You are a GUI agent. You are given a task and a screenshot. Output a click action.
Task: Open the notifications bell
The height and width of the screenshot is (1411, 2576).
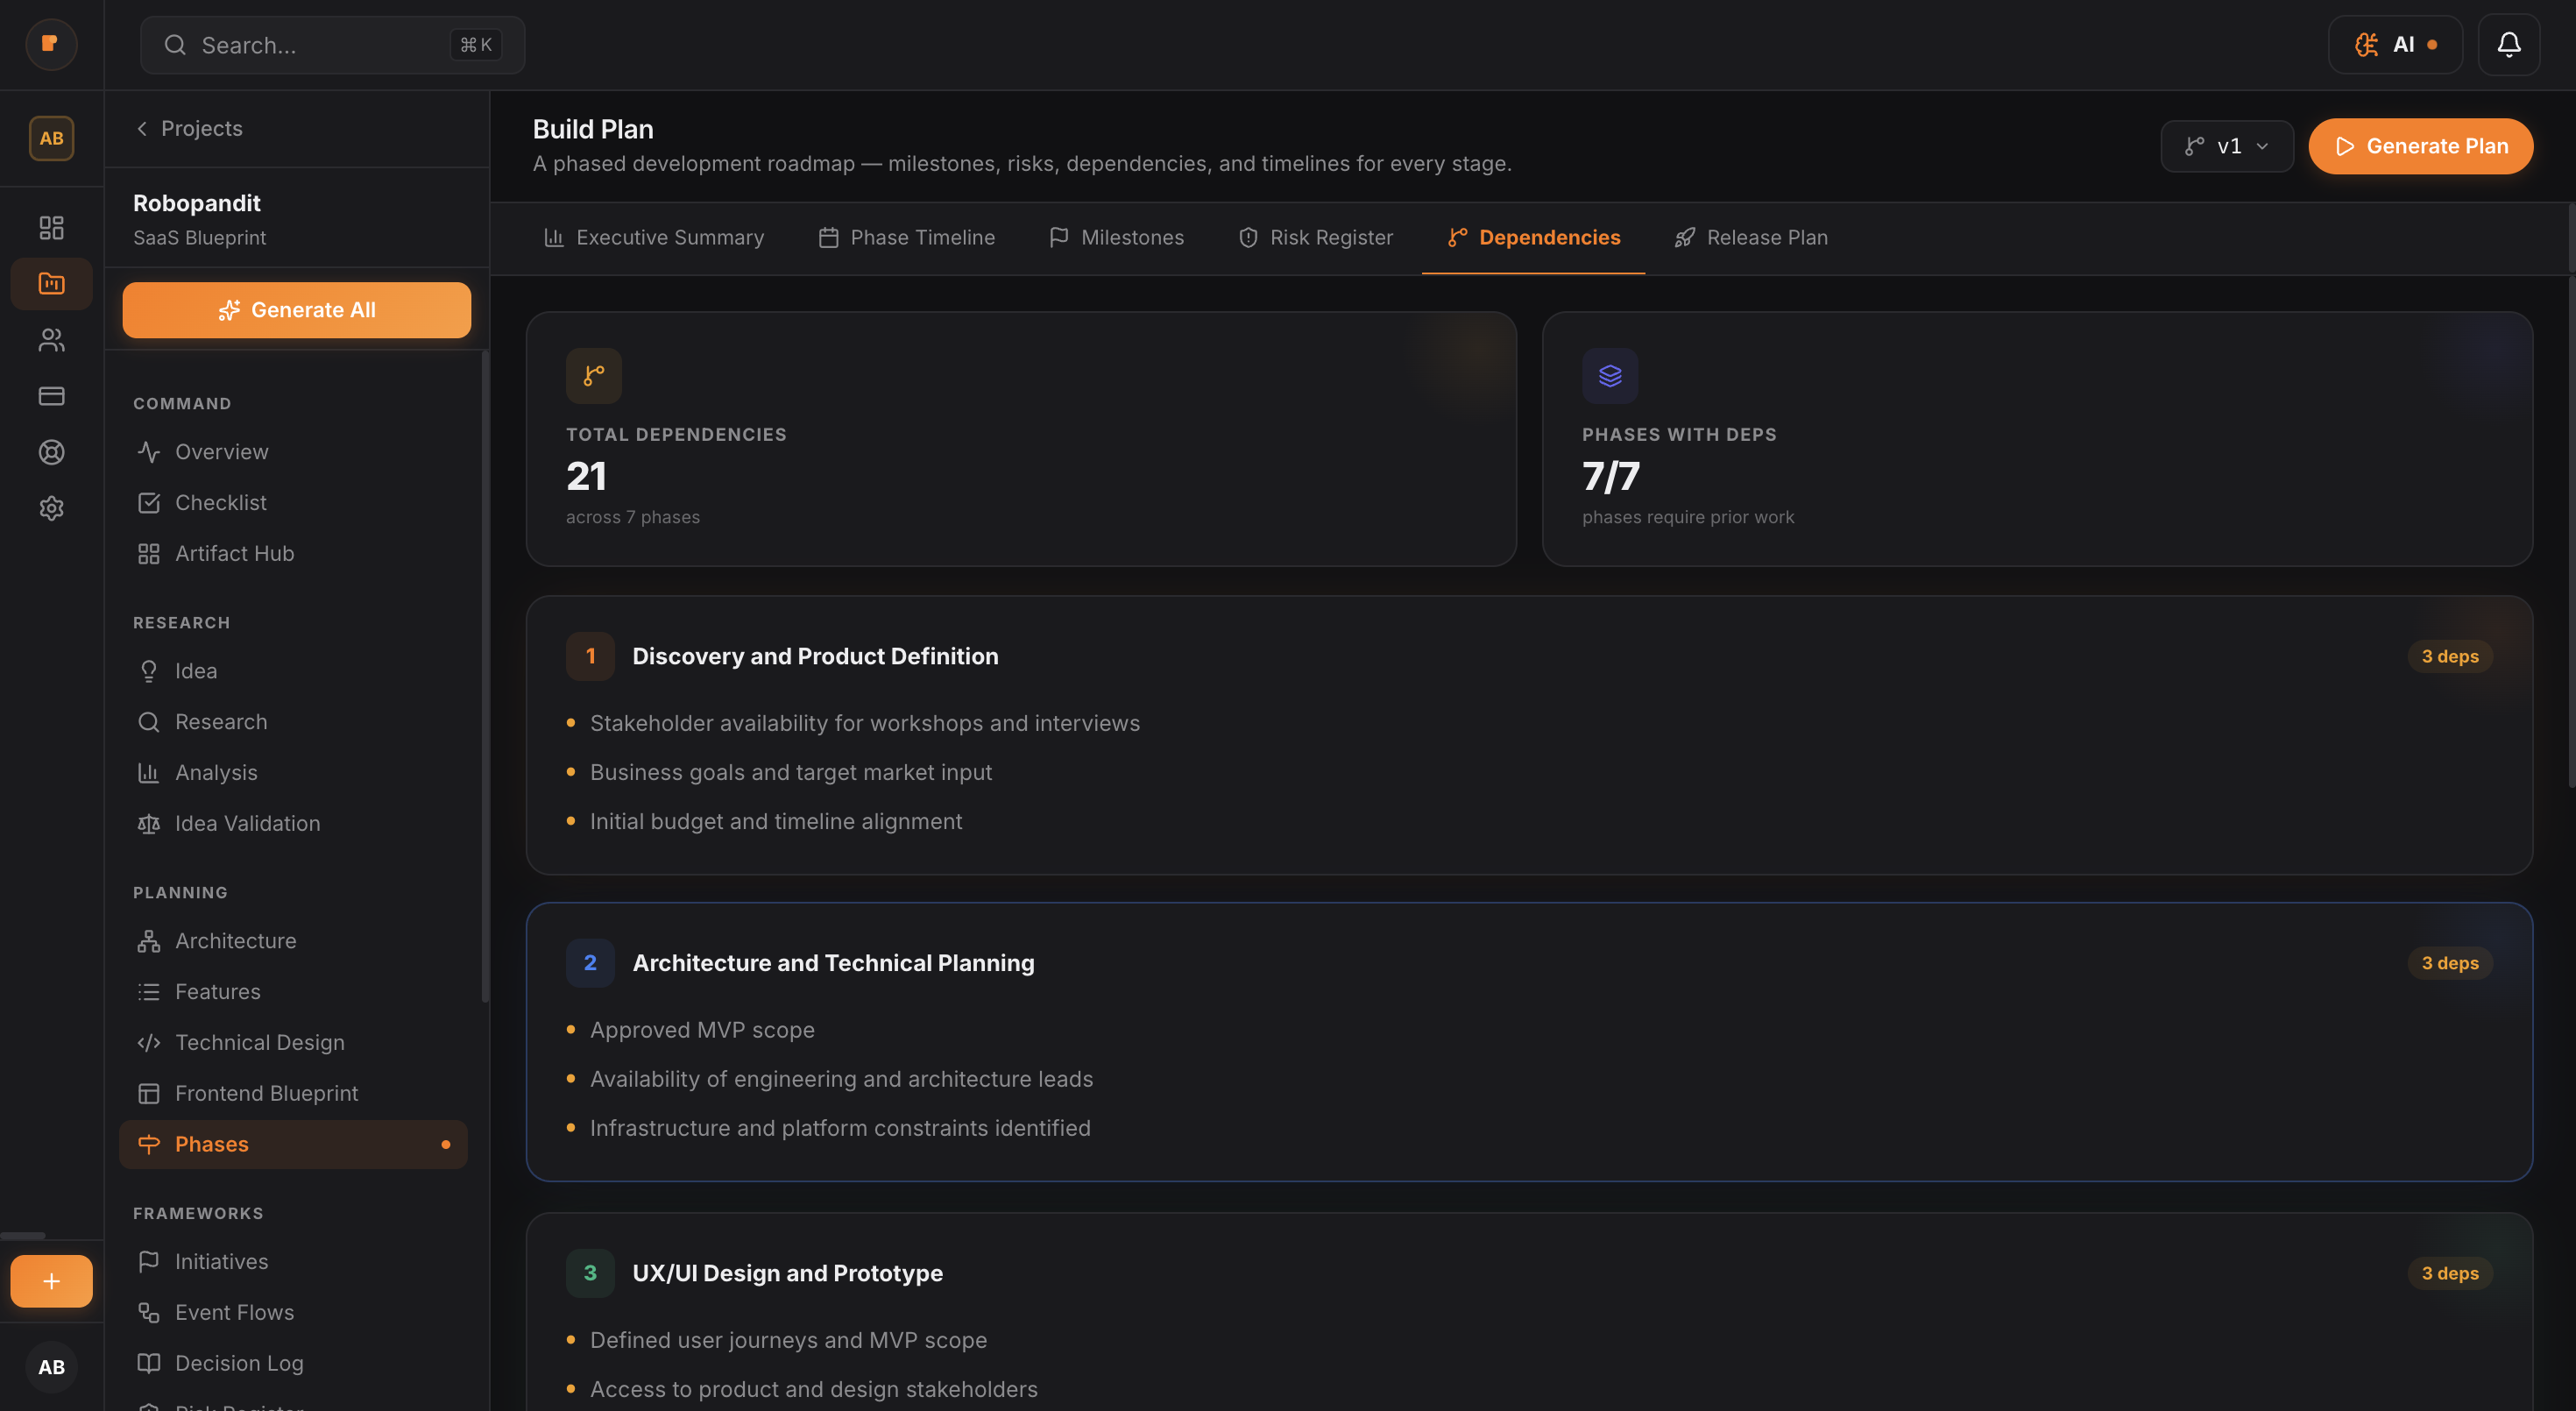(2508, 45)
